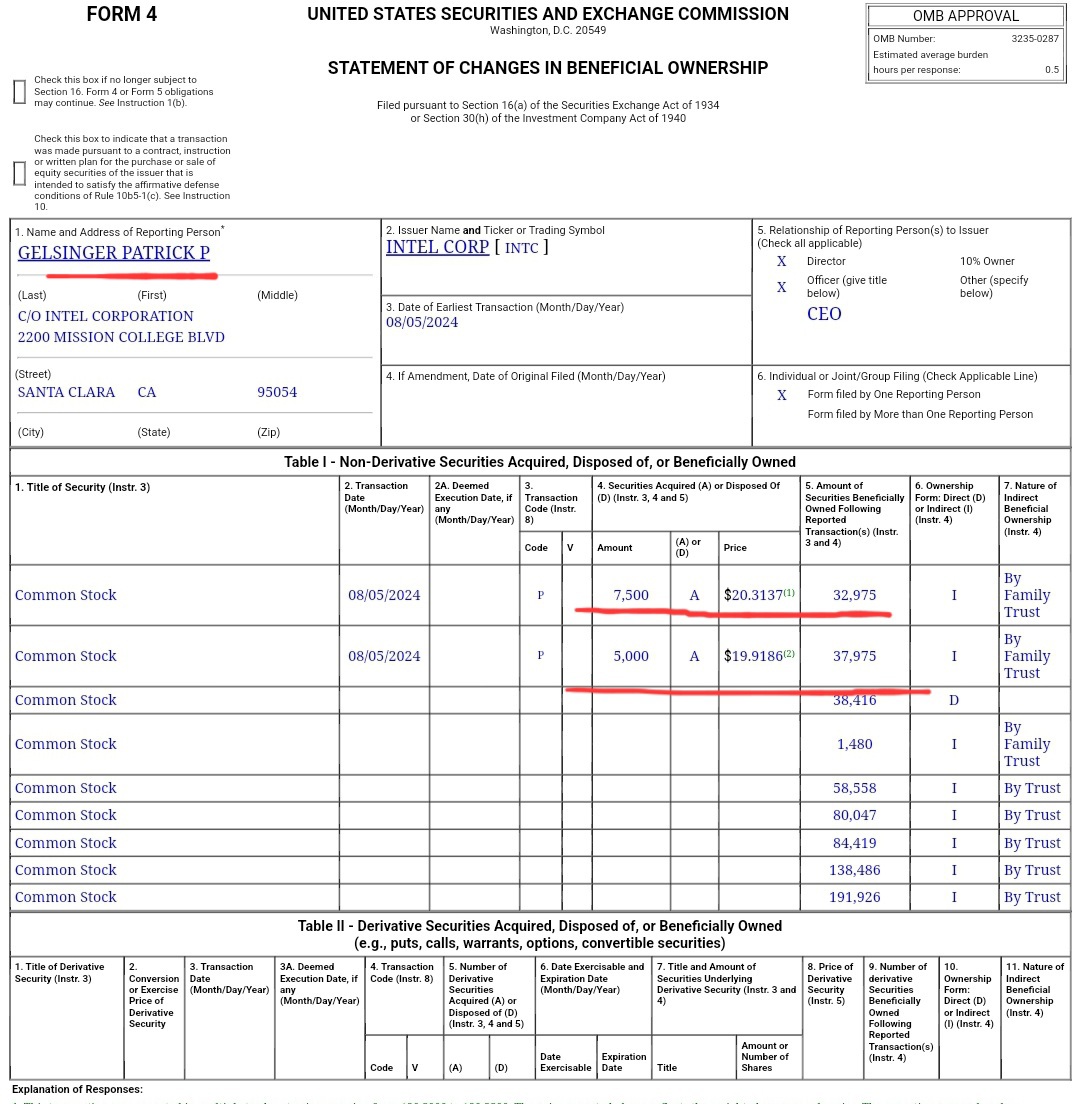This screenshot has height=1104, width=1080.
Task: Click the OMB Number 3235-0287 value
Action: (x=1035, y=39)
